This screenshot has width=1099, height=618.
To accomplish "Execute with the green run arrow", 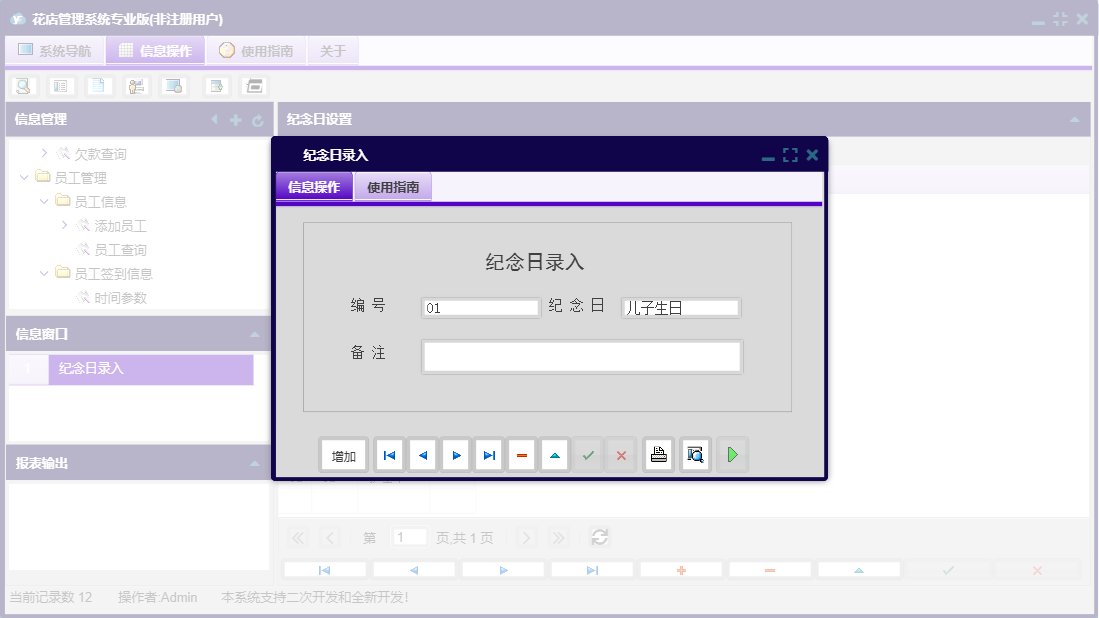I will click(732, 454).
